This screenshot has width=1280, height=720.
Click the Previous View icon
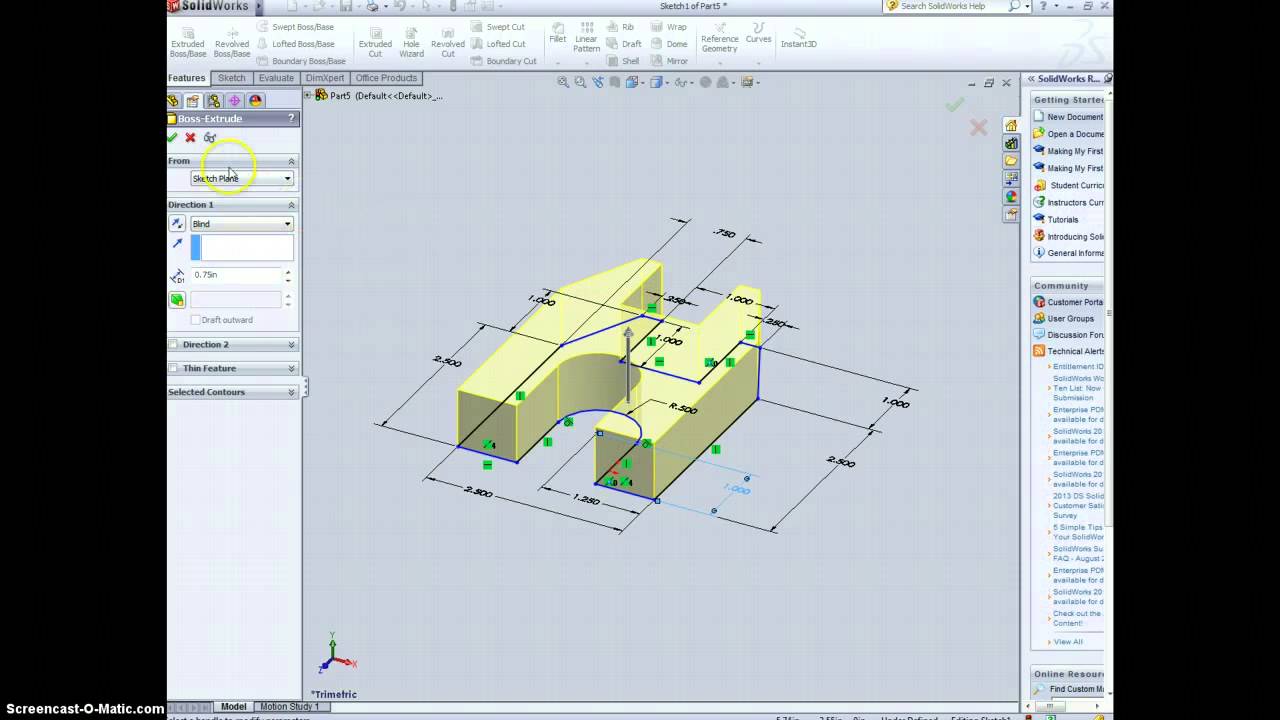pyautogui.click(x=597, y=83)
